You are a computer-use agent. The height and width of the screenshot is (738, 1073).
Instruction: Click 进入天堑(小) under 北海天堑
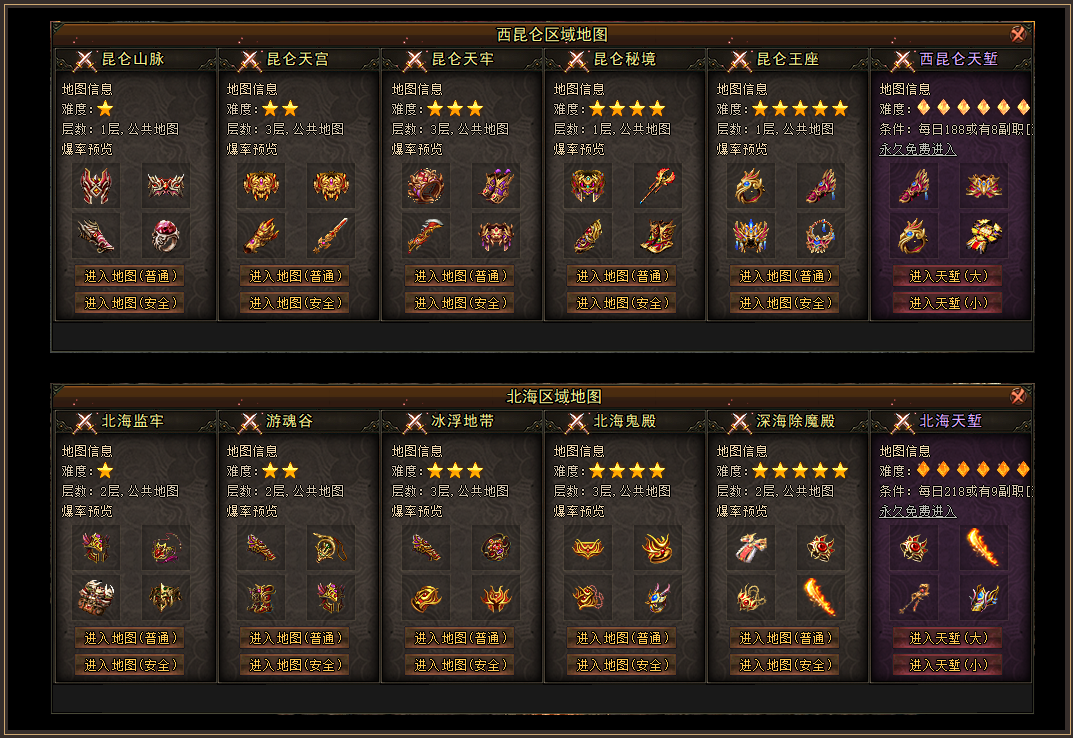(948, 665)
